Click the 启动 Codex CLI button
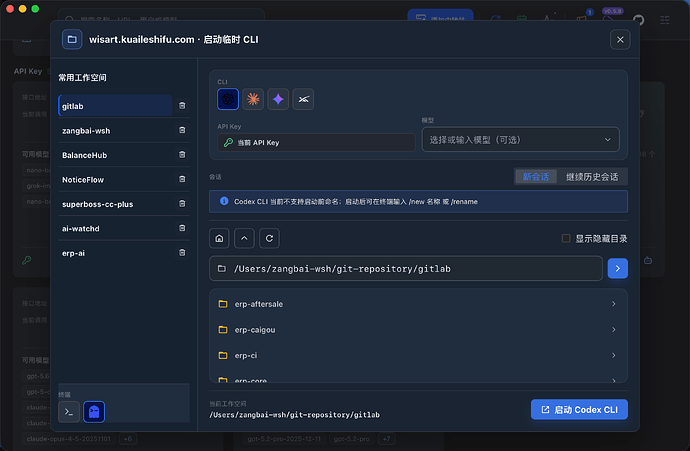This screenshot has width=690, height=451. click(579, 410)
